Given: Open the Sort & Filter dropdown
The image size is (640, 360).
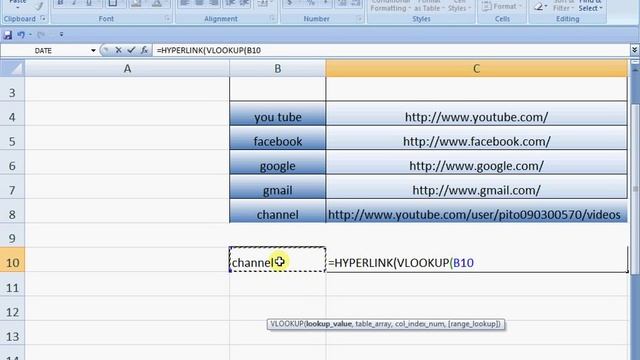Looking at the screenshot, I should click(563, 5).
